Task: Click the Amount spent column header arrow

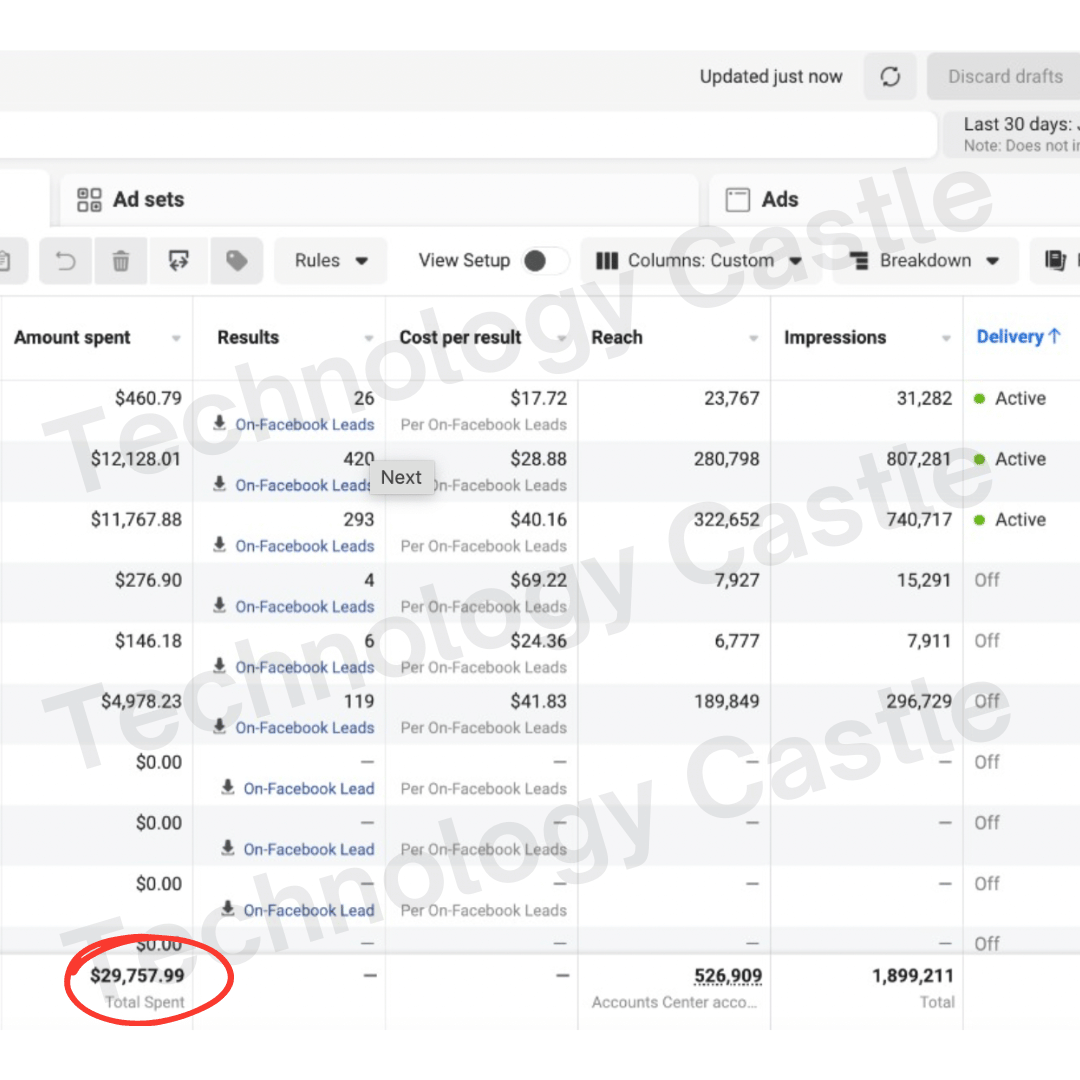Action: tap(176, 339)
